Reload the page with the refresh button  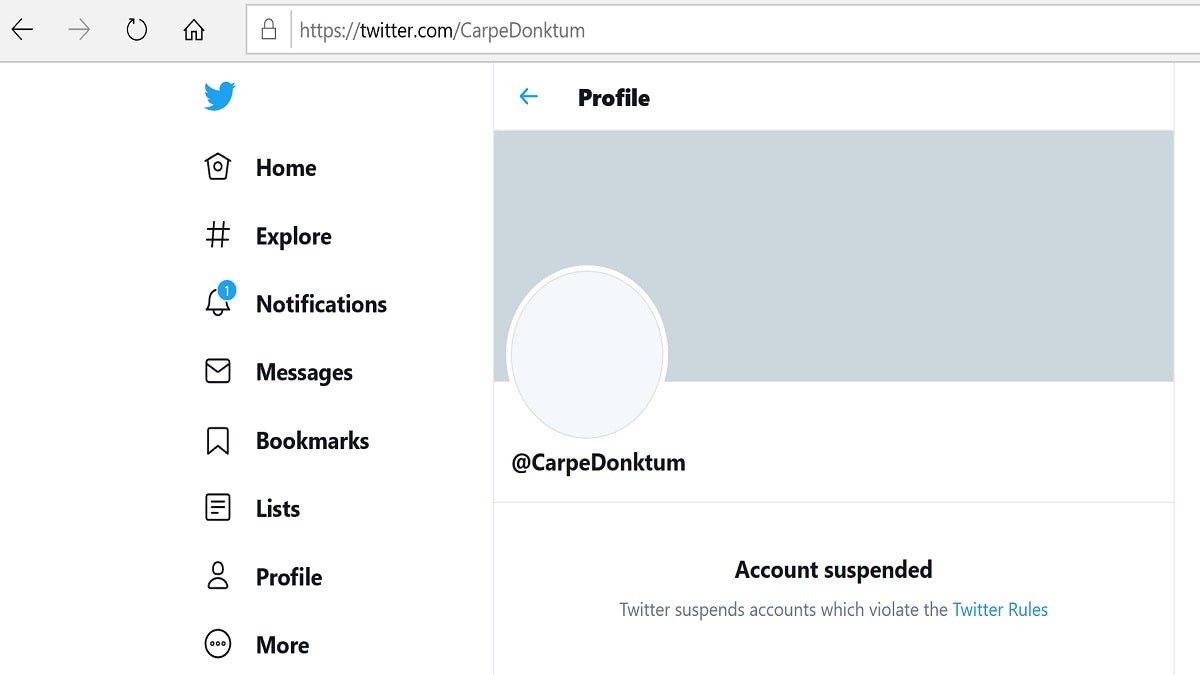(136, 30)
